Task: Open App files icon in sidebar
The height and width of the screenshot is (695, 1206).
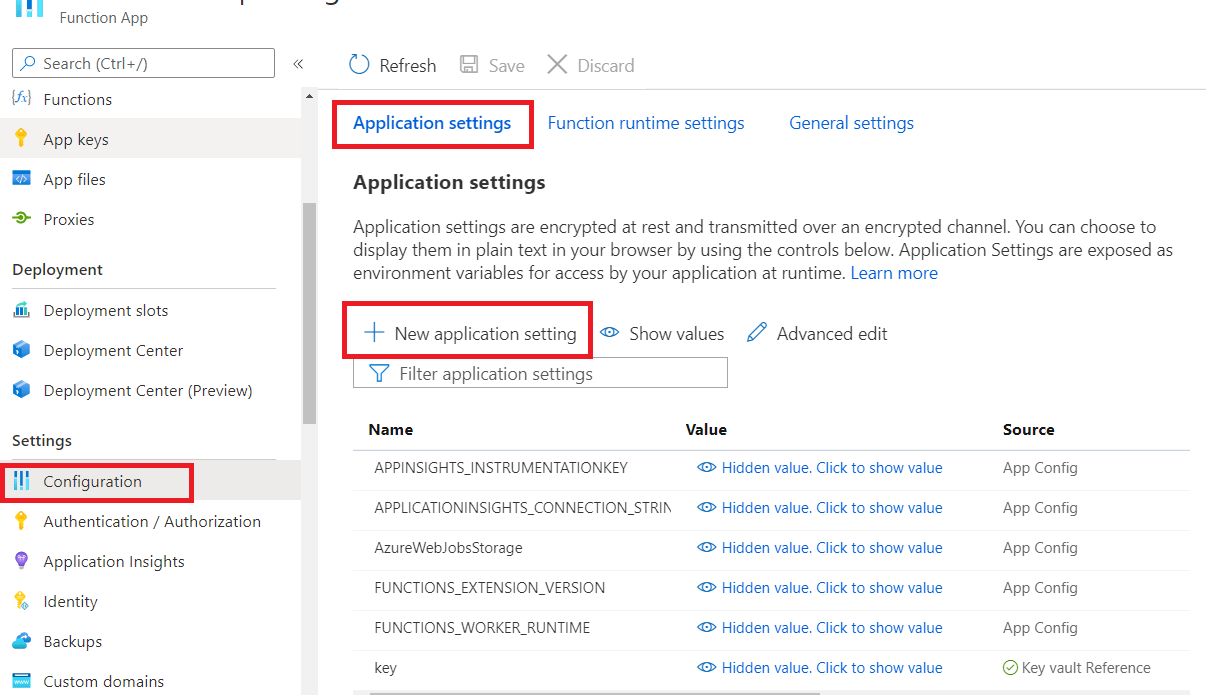Action: pos(21,179)
